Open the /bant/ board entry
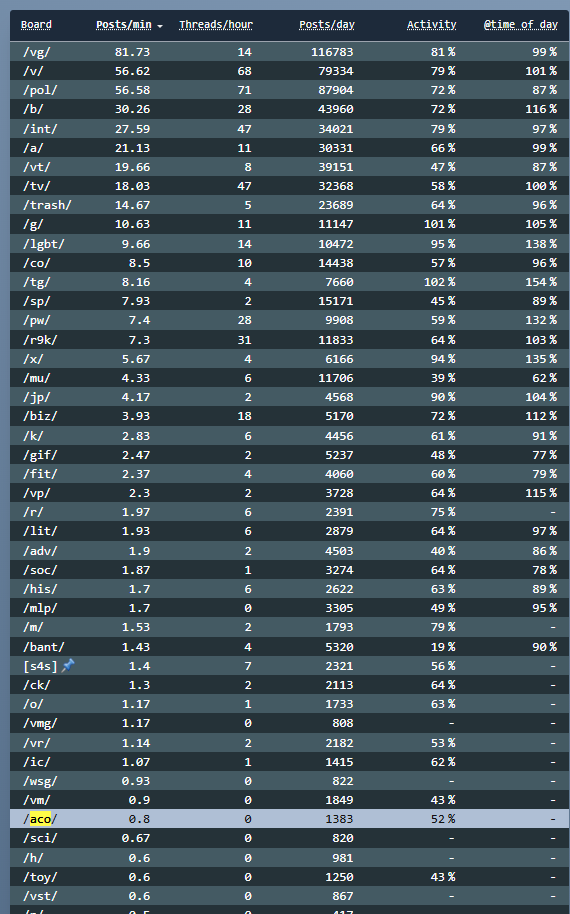Screen dimensions: 570x914 (44, 646)
